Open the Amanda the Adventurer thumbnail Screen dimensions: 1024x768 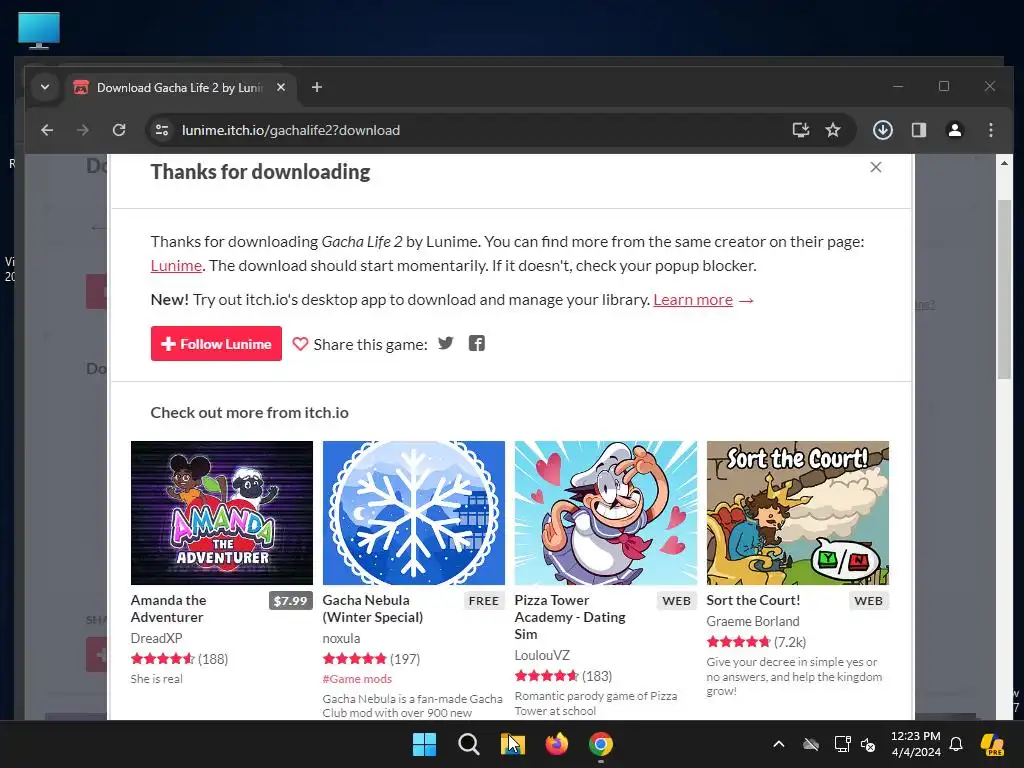[221, 513]
